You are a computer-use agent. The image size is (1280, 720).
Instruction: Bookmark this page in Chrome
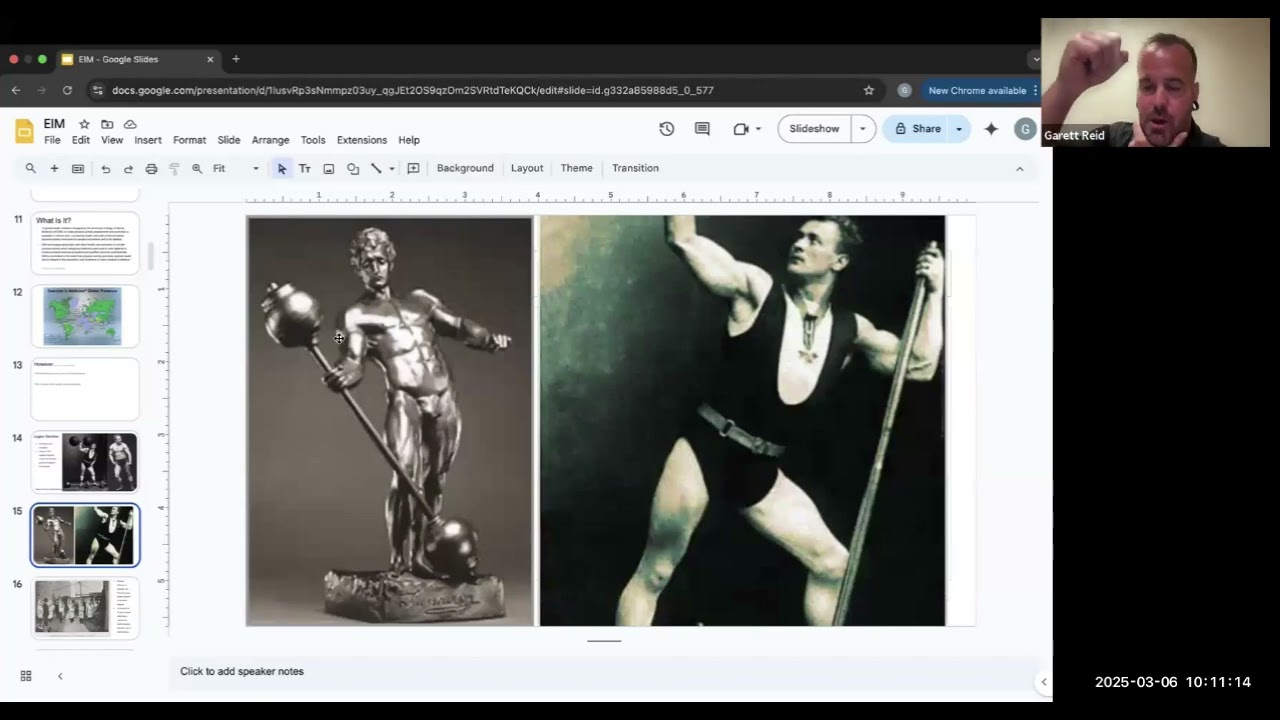click(x=869, y=90)
